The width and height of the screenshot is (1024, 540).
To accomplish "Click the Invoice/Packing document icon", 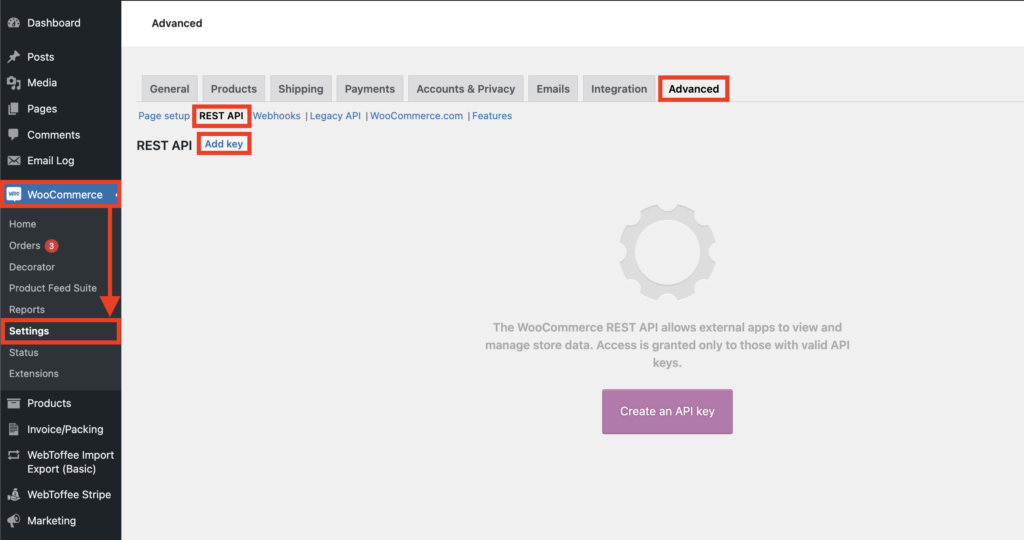I will click(14, 430).
